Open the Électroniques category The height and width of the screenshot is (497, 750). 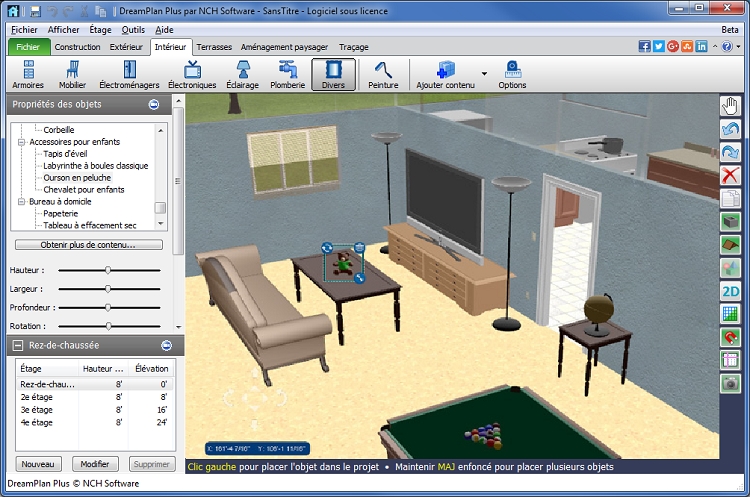tap(192, 75)
